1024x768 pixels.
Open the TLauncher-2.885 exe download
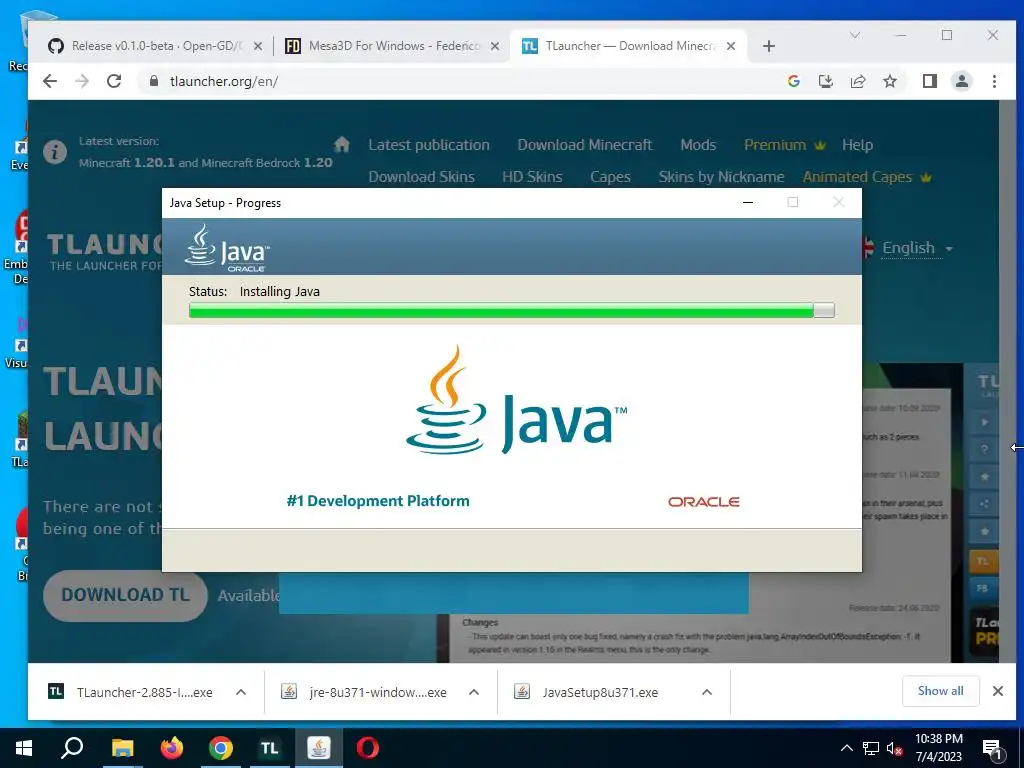[x=131, y=692]
